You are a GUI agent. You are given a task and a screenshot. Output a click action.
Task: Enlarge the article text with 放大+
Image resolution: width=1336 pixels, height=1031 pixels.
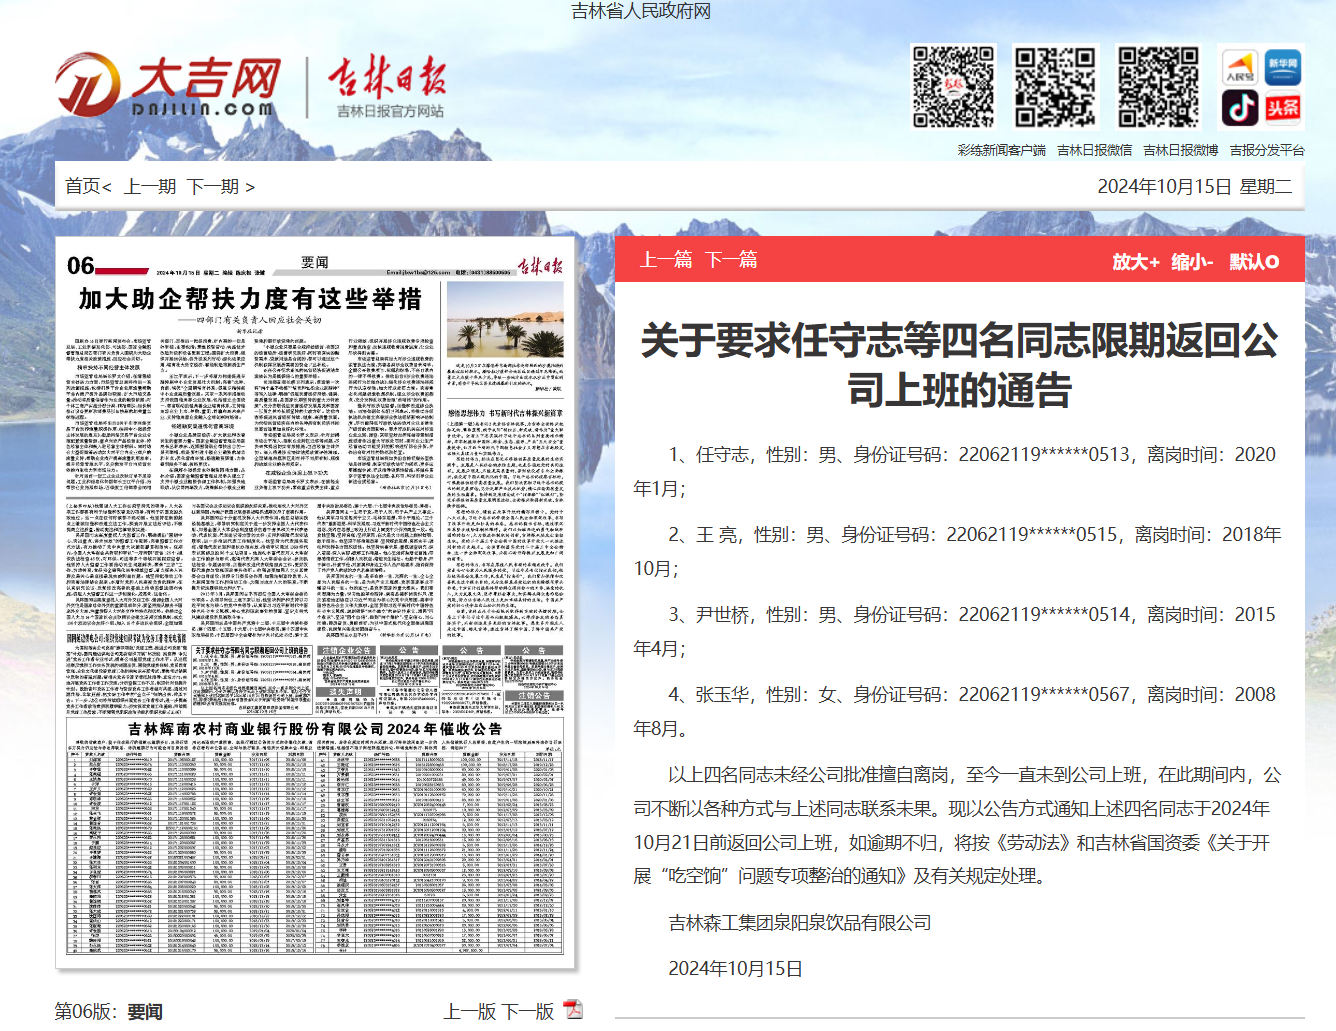[x=1136, y=262]
